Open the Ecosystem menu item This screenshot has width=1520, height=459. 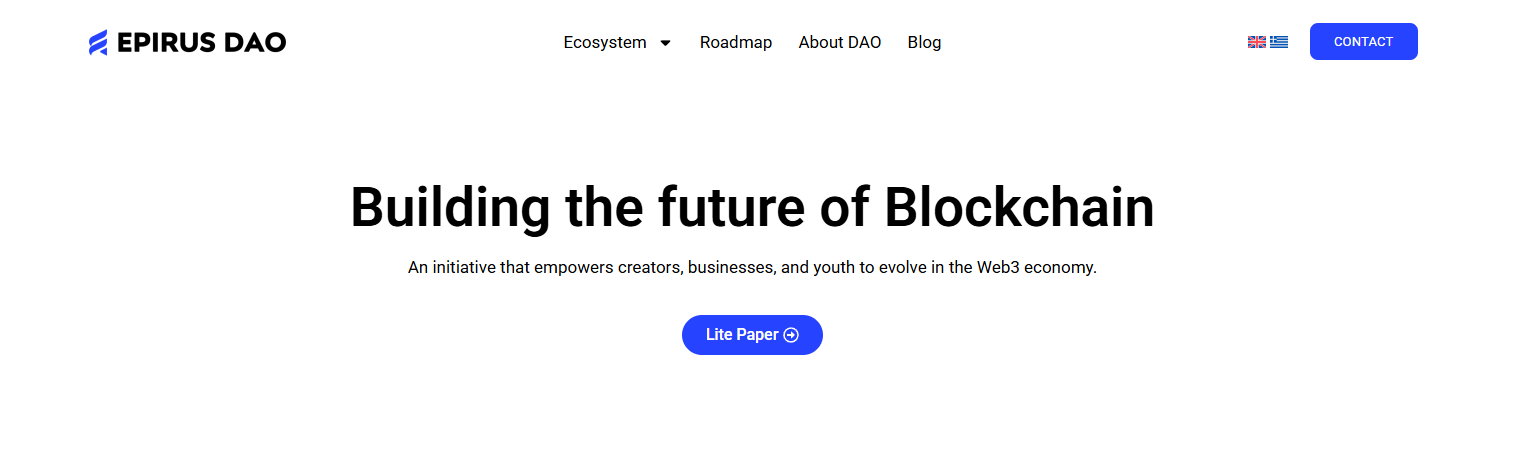coord(605,42)
